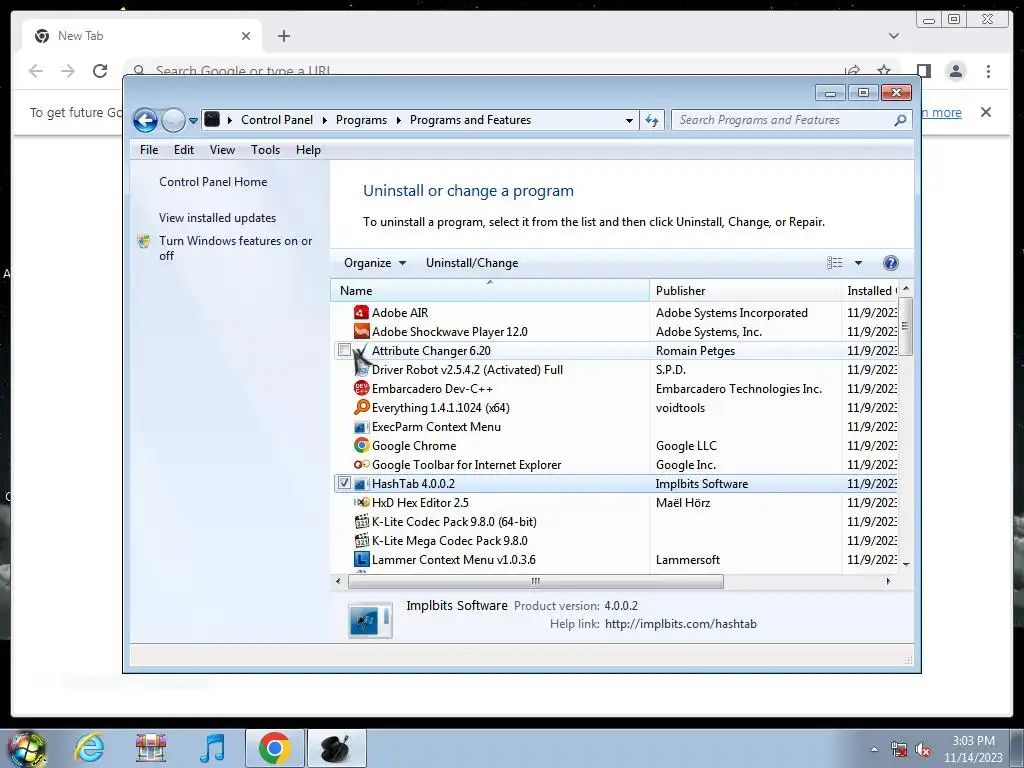Click the Embarcadero Dev-C++ icon
1024x768 pixels.
361,389
